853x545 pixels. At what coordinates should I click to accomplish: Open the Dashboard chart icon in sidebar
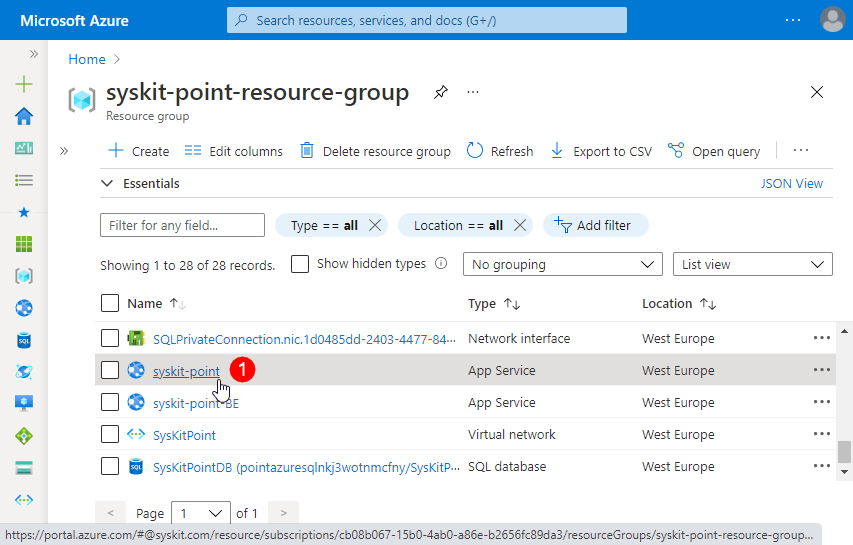[24, 148]
